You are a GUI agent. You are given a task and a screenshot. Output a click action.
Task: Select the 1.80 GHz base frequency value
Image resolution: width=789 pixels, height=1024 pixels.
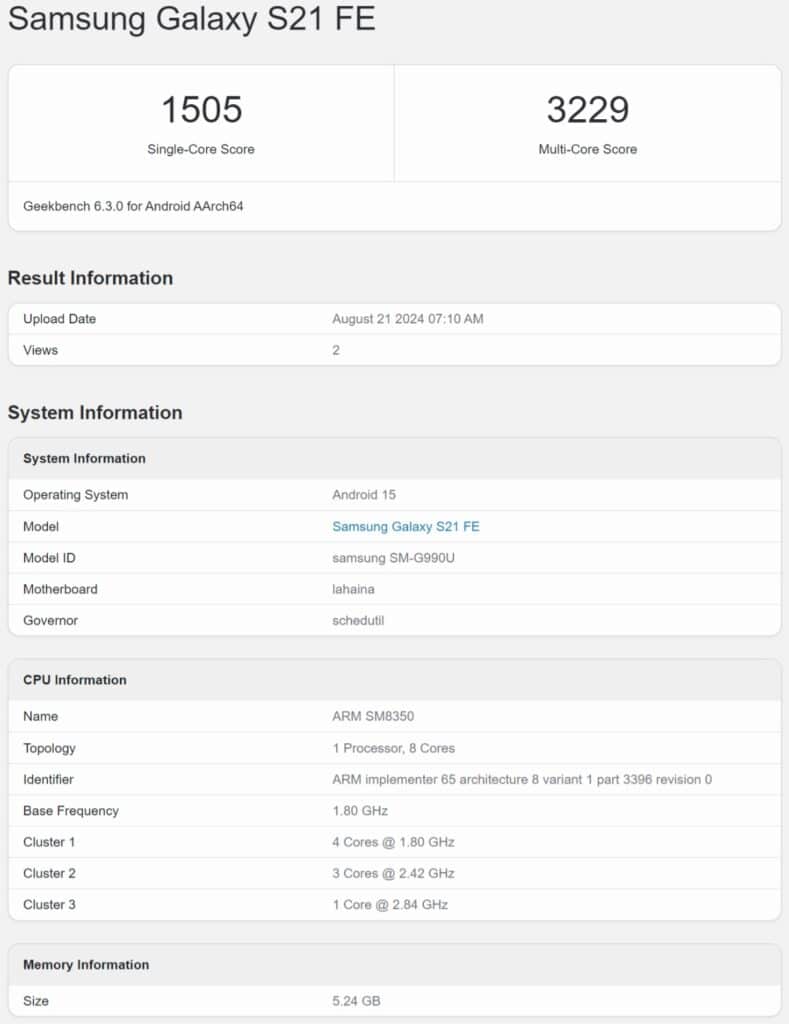(x=360, y=810)
